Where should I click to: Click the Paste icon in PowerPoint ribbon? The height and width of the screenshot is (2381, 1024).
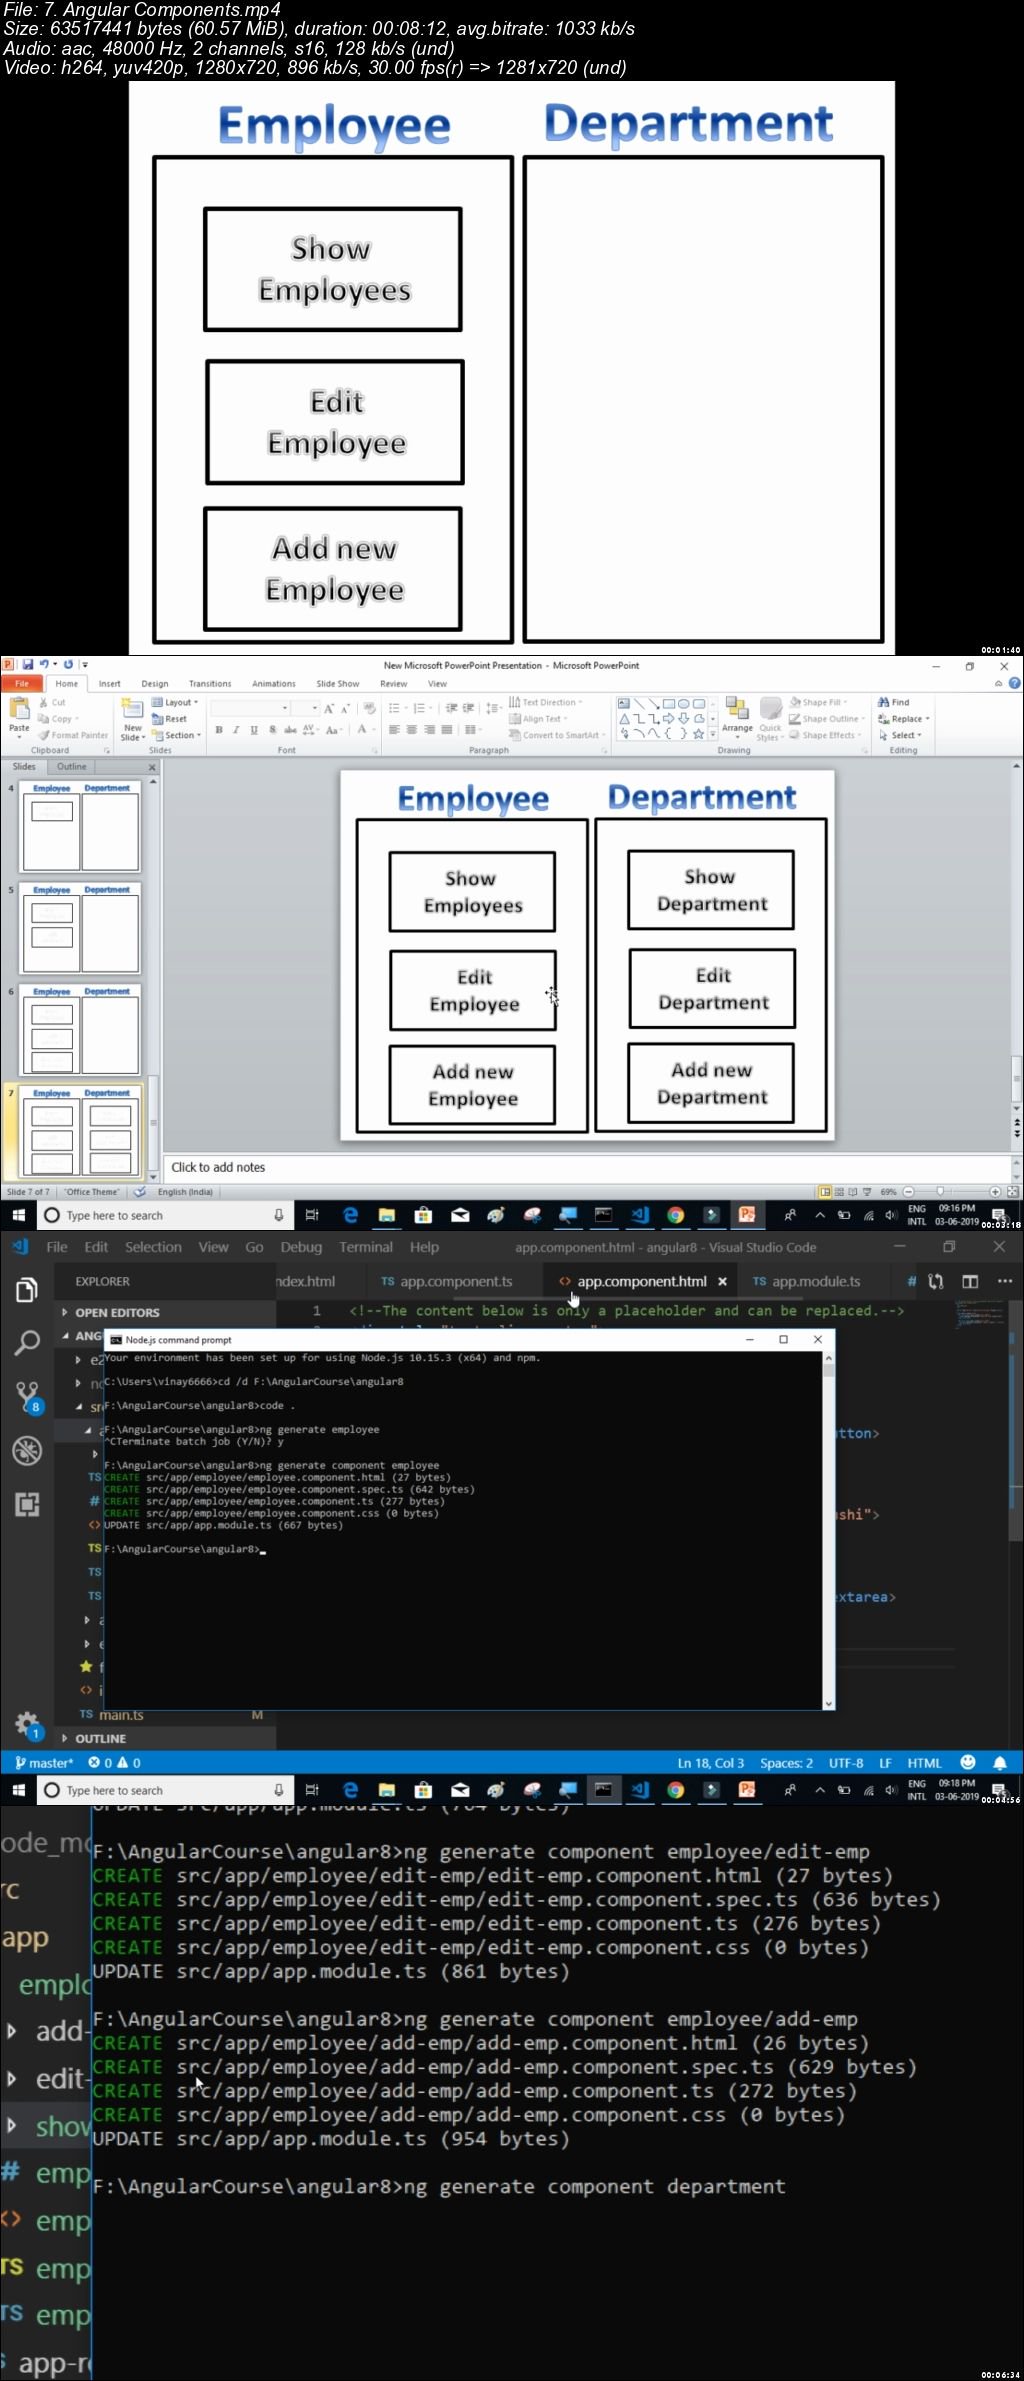click(x=19, y=716)
